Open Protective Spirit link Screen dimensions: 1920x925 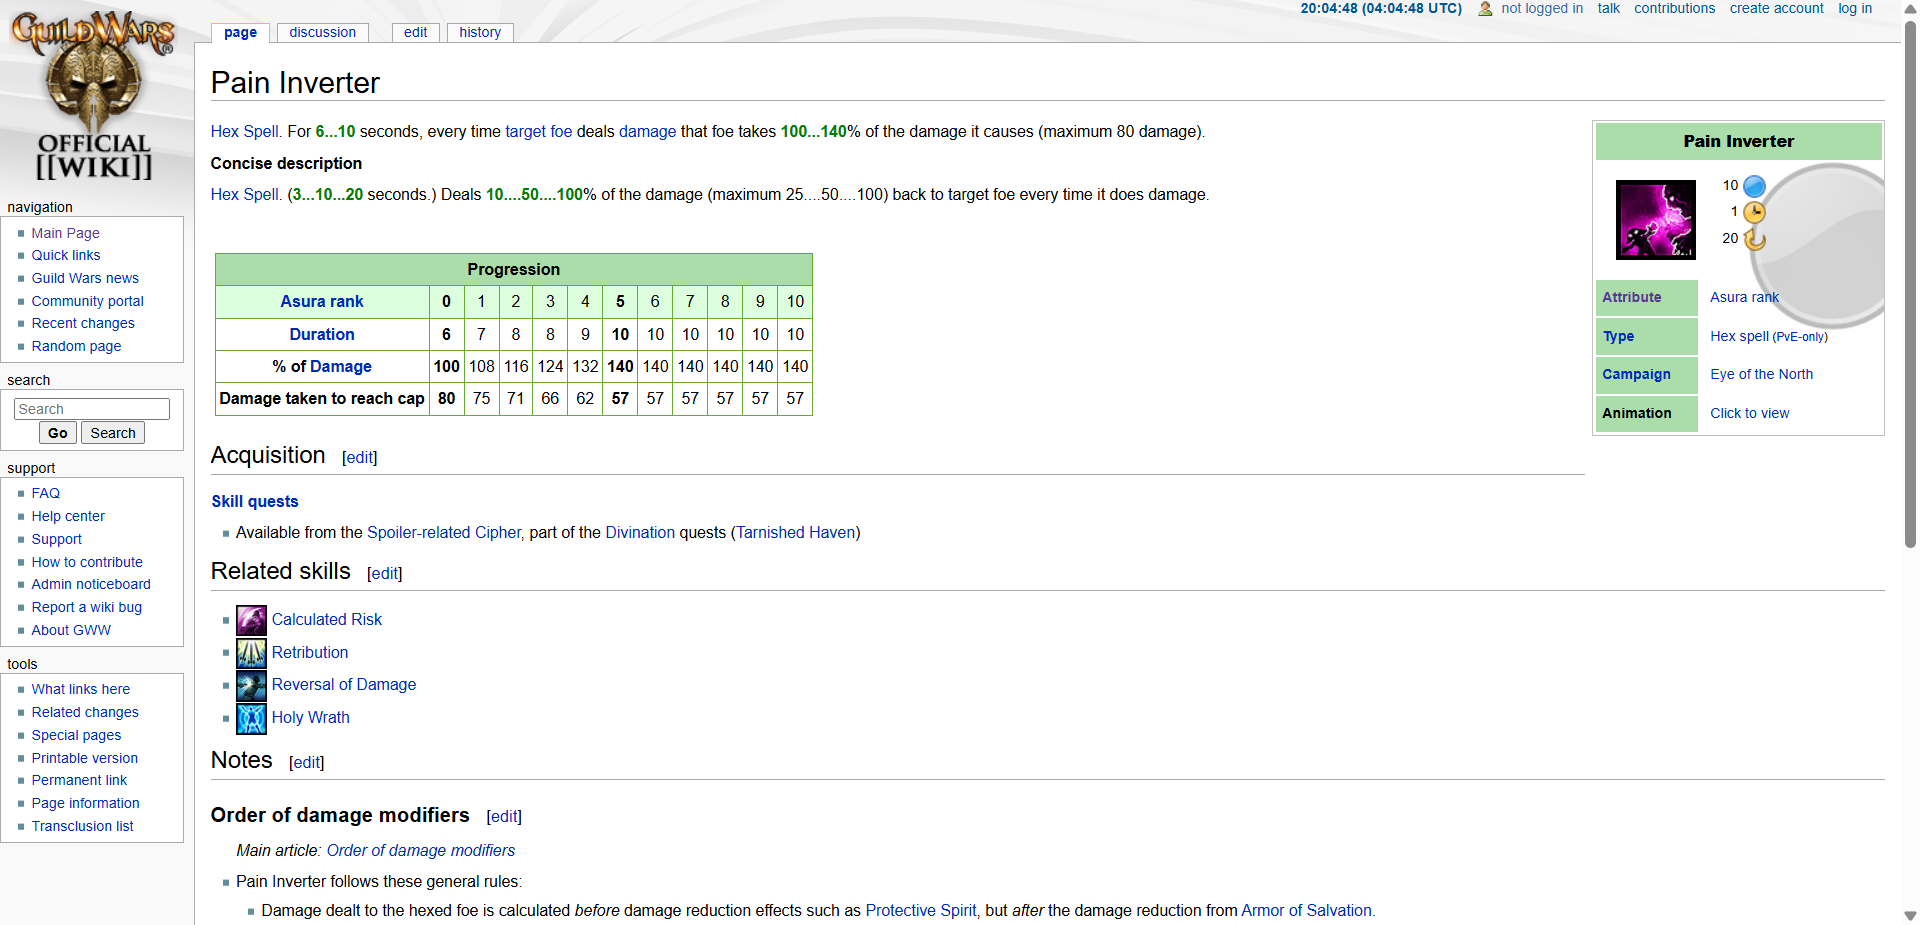tap(920, 910)
